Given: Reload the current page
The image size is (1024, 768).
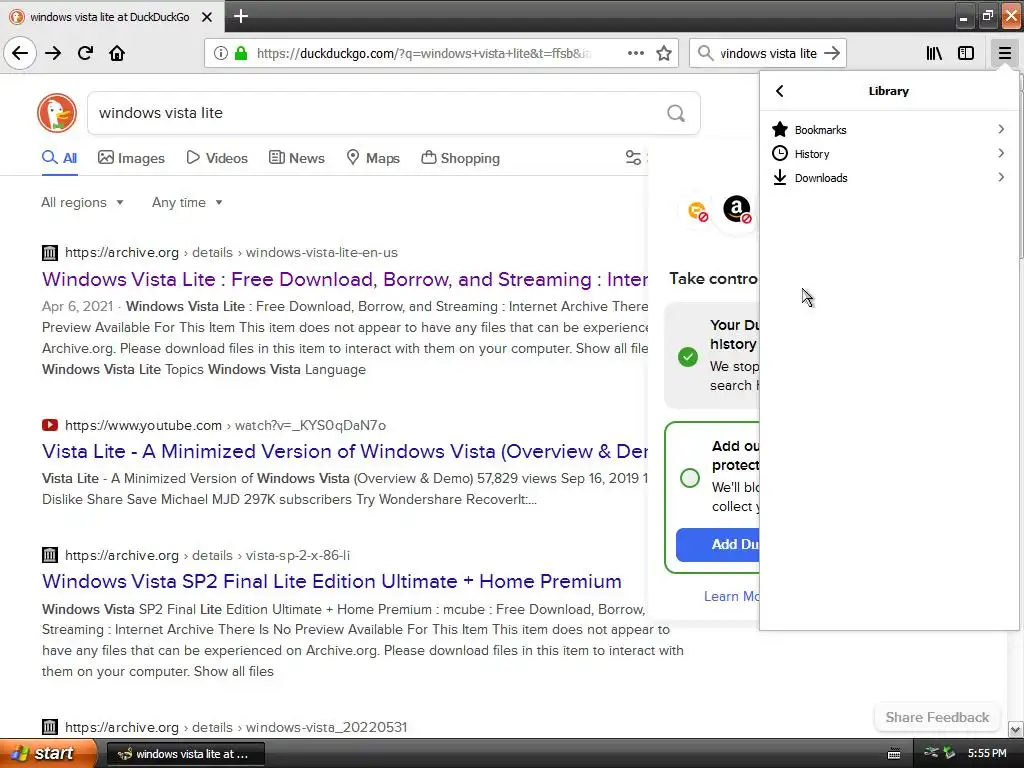Looking at the screenshot, I should click(x=85, y=53).
